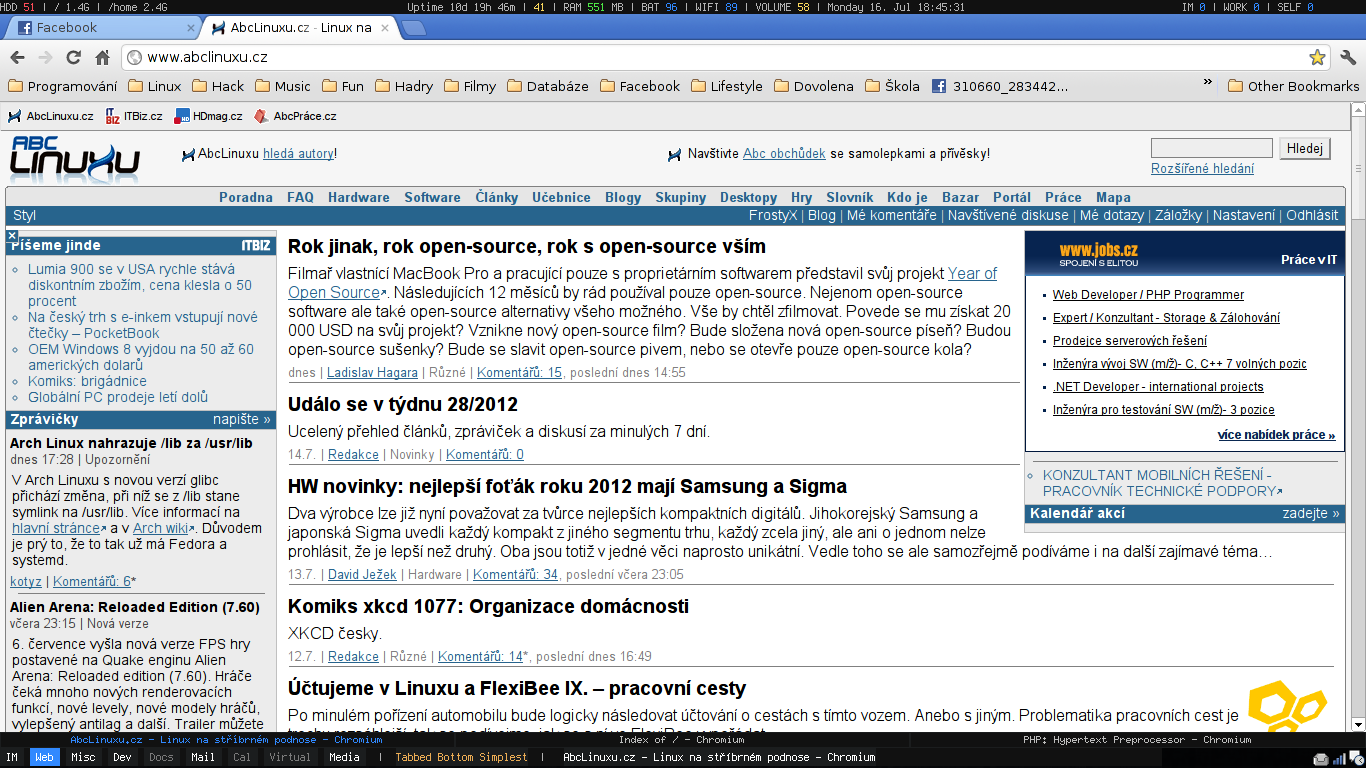The width and height of the screenshot is (1366, 768).
Task: Open the Arch wiki link
Action: (x=160, y=528)
